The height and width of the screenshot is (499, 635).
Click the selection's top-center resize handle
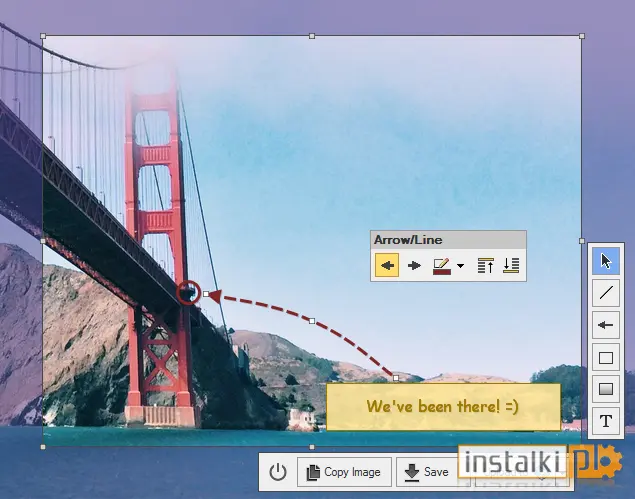312,36
